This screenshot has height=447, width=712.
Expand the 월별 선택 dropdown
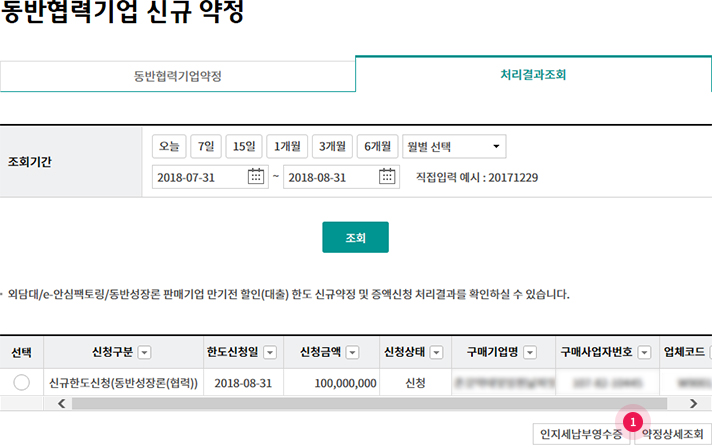point(454,146)
